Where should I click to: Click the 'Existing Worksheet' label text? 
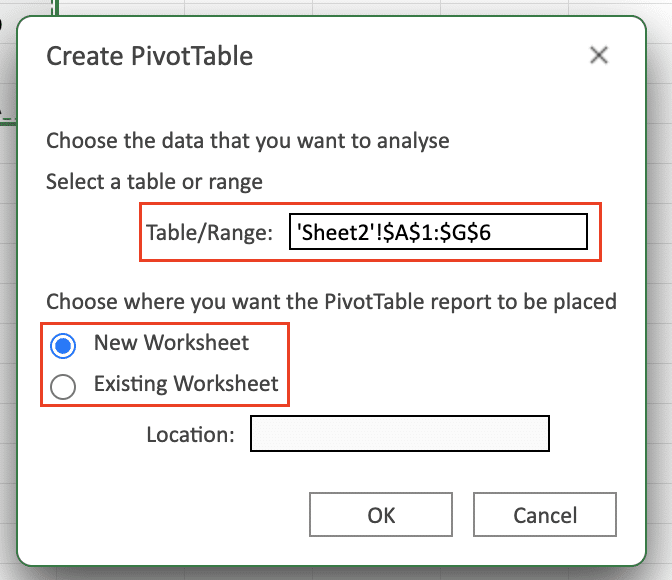click(x=186, y=384)
